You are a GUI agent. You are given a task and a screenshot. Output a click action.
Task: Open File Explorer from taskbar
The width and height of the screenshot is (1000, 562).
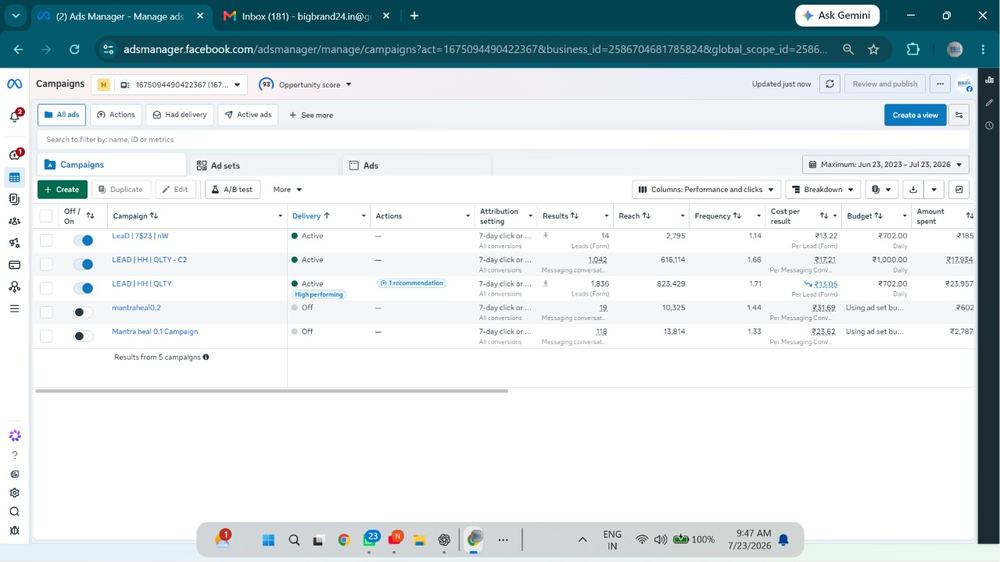(x=419, y=540)
